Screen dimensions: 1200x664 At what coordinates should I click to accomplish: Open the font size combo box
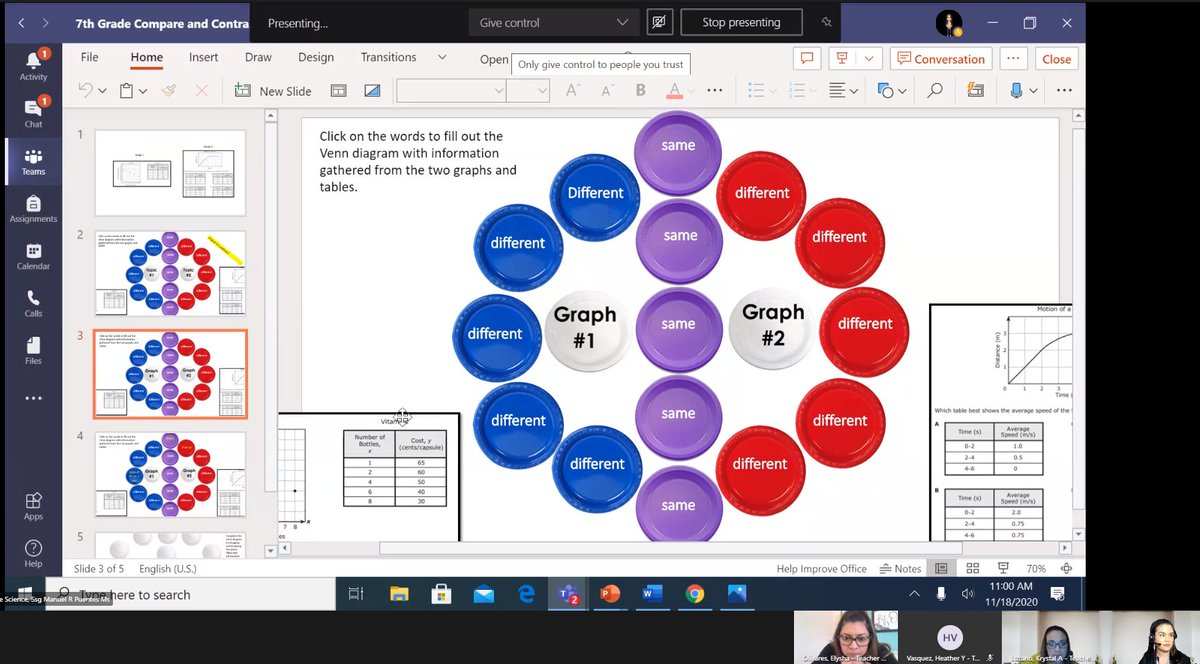pyautogui.click(x=528, y=91)
